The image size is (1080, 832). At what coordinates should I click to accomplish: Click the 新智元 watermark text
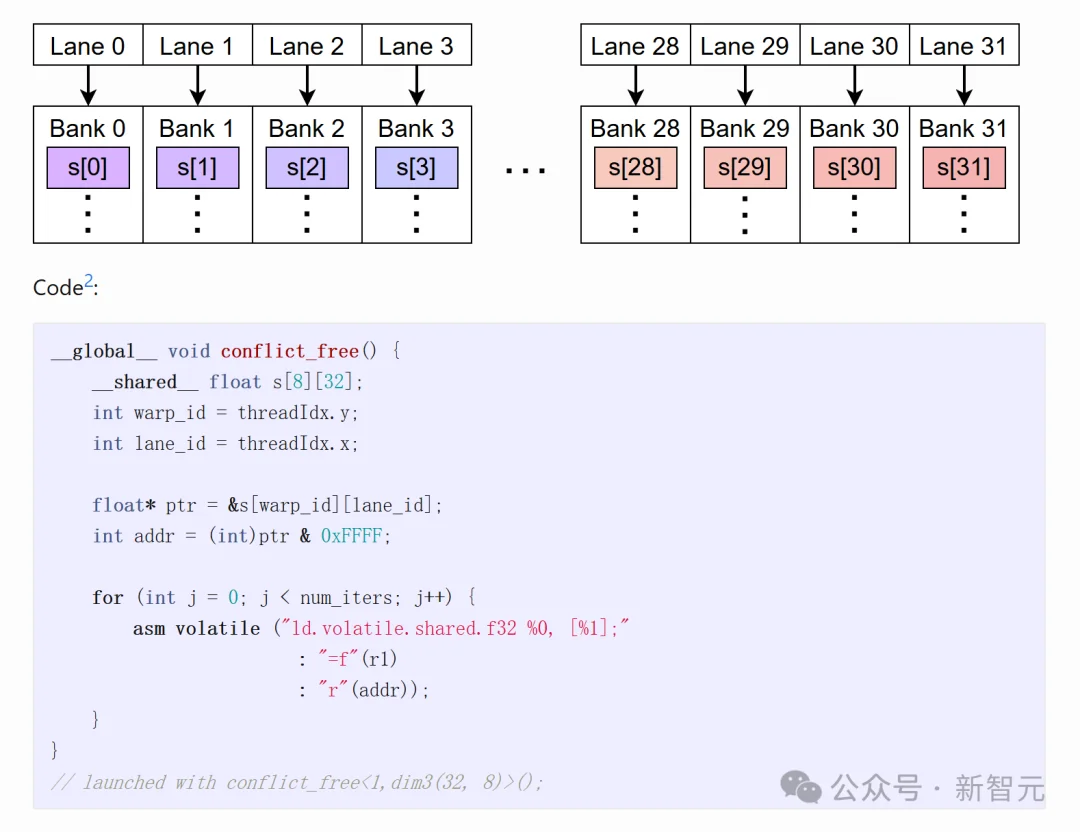pos(998,788)
